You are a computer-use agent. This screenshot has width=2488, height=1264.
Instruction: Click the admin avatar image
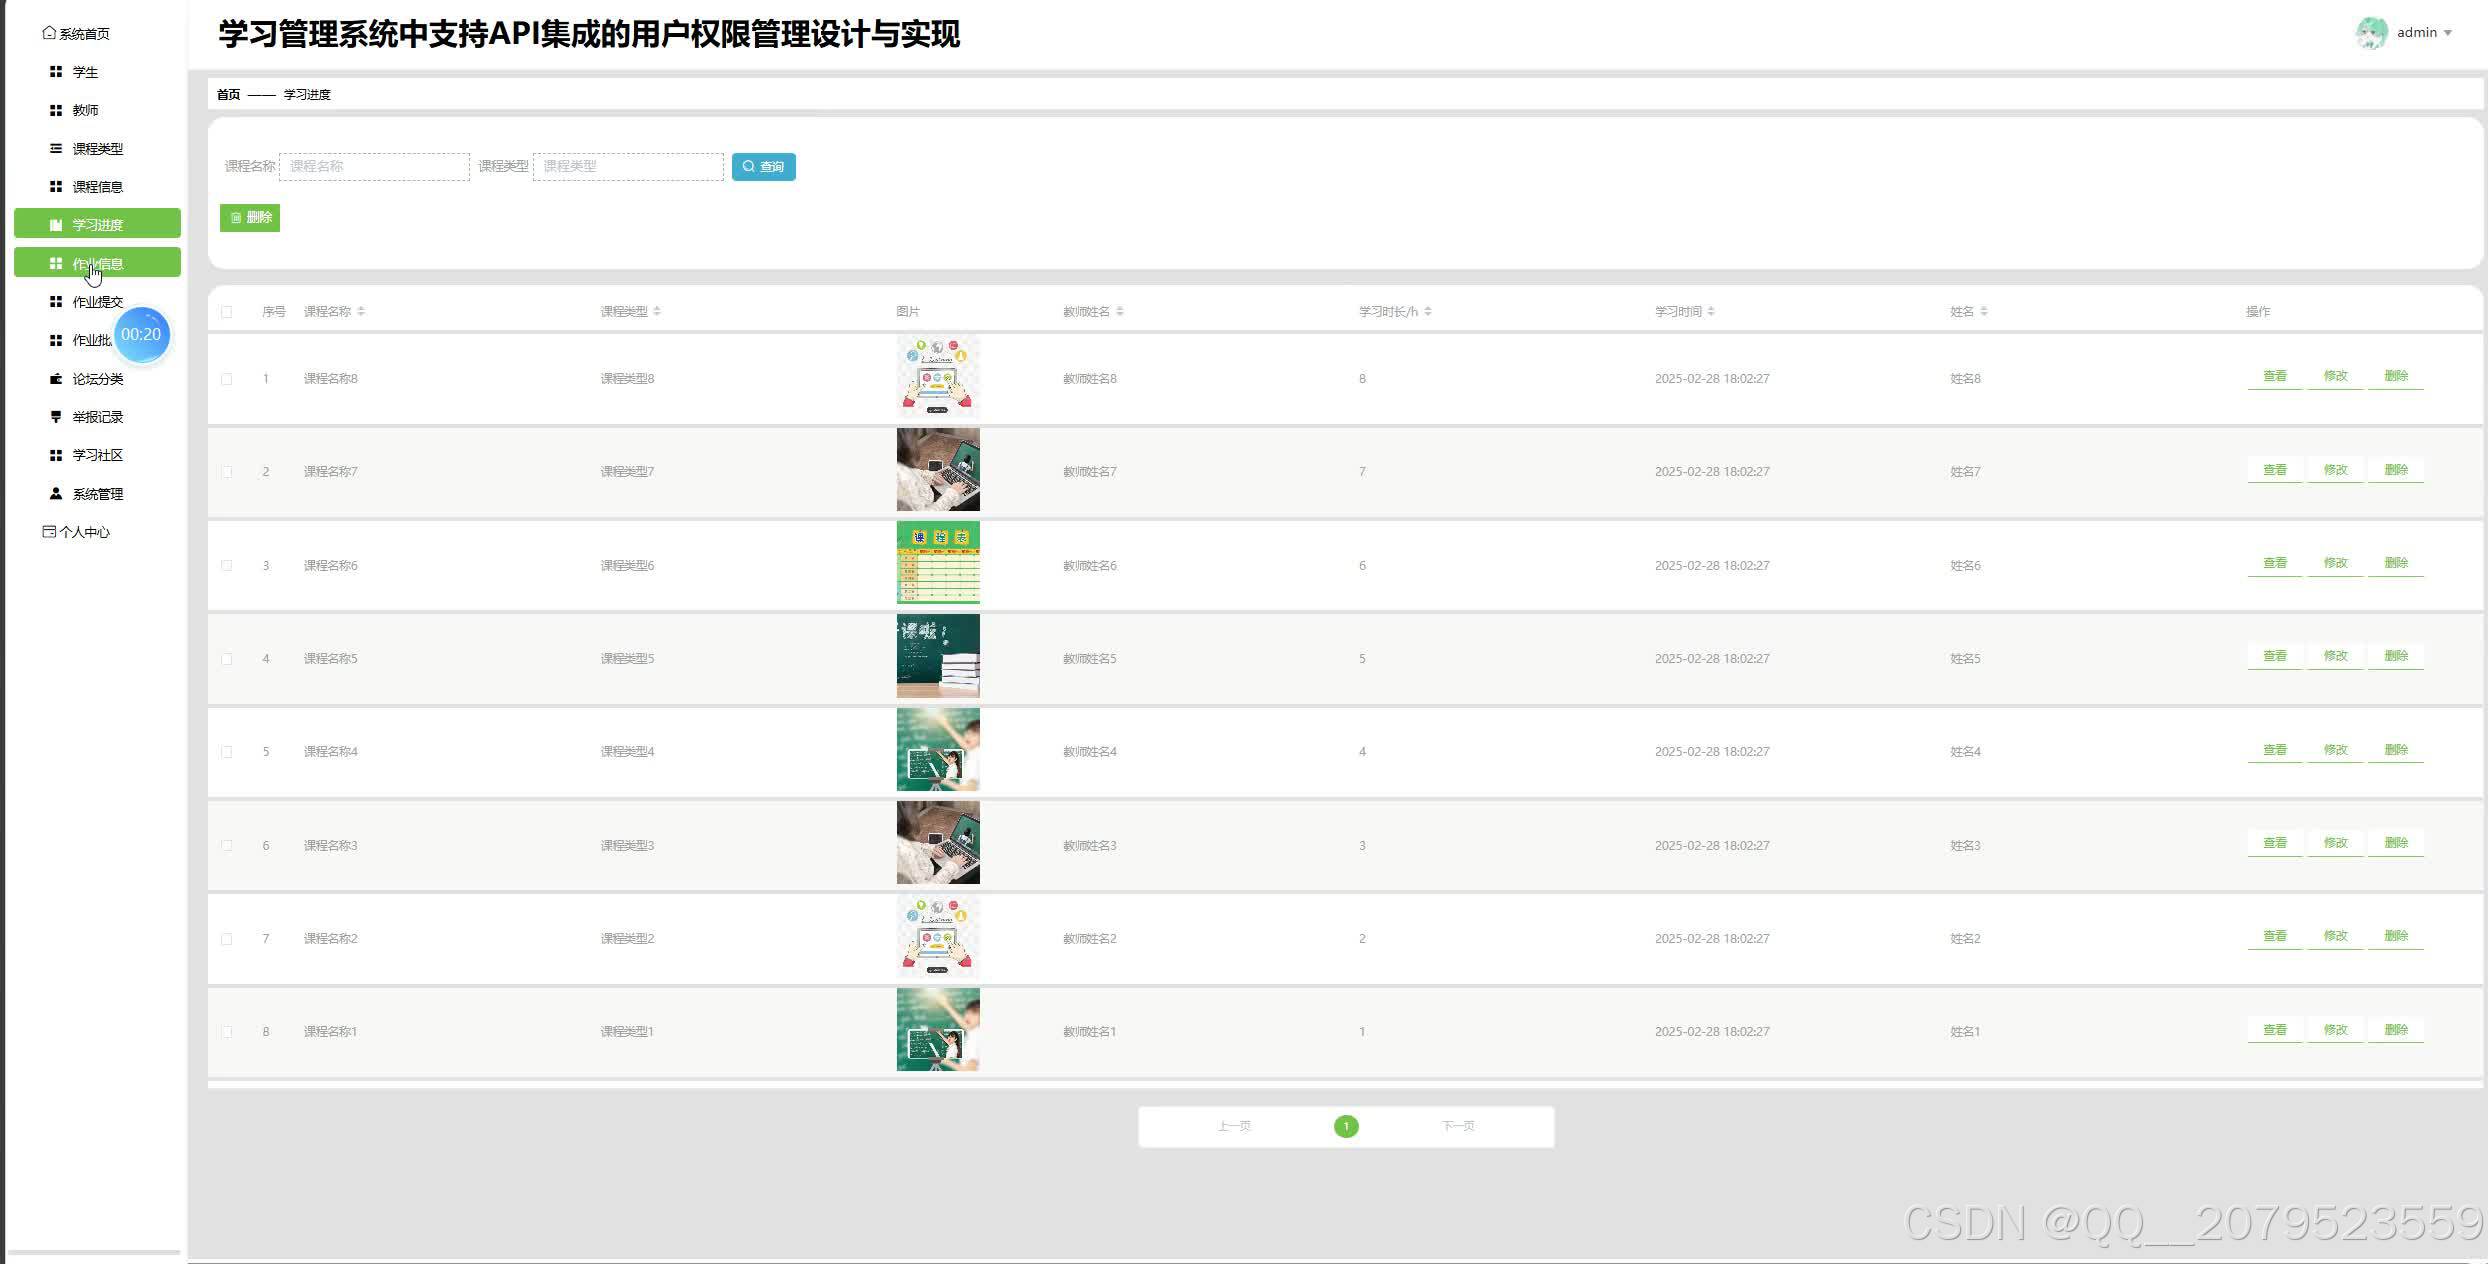(2371, 33)
